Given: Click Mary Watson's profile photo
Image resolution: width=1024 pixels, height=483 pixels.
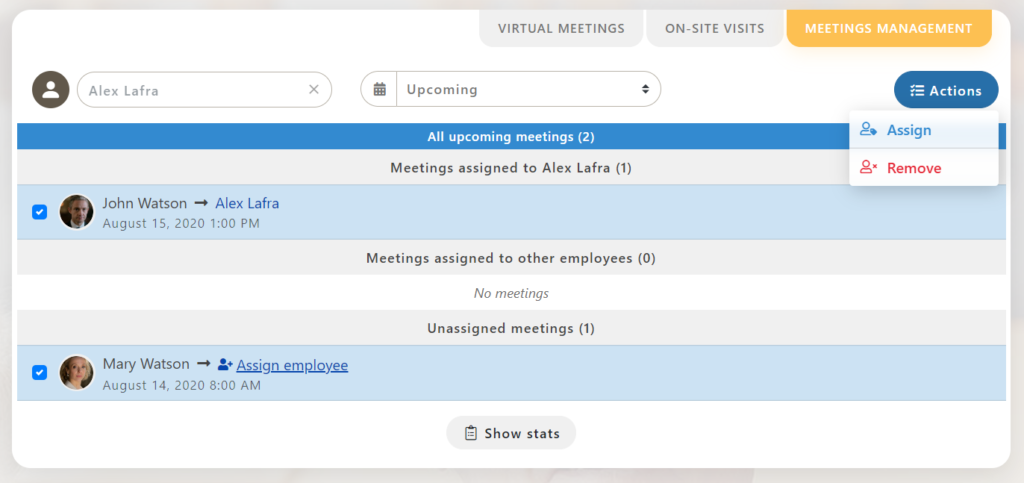Looking at the screenshot, I should [76, 373].
